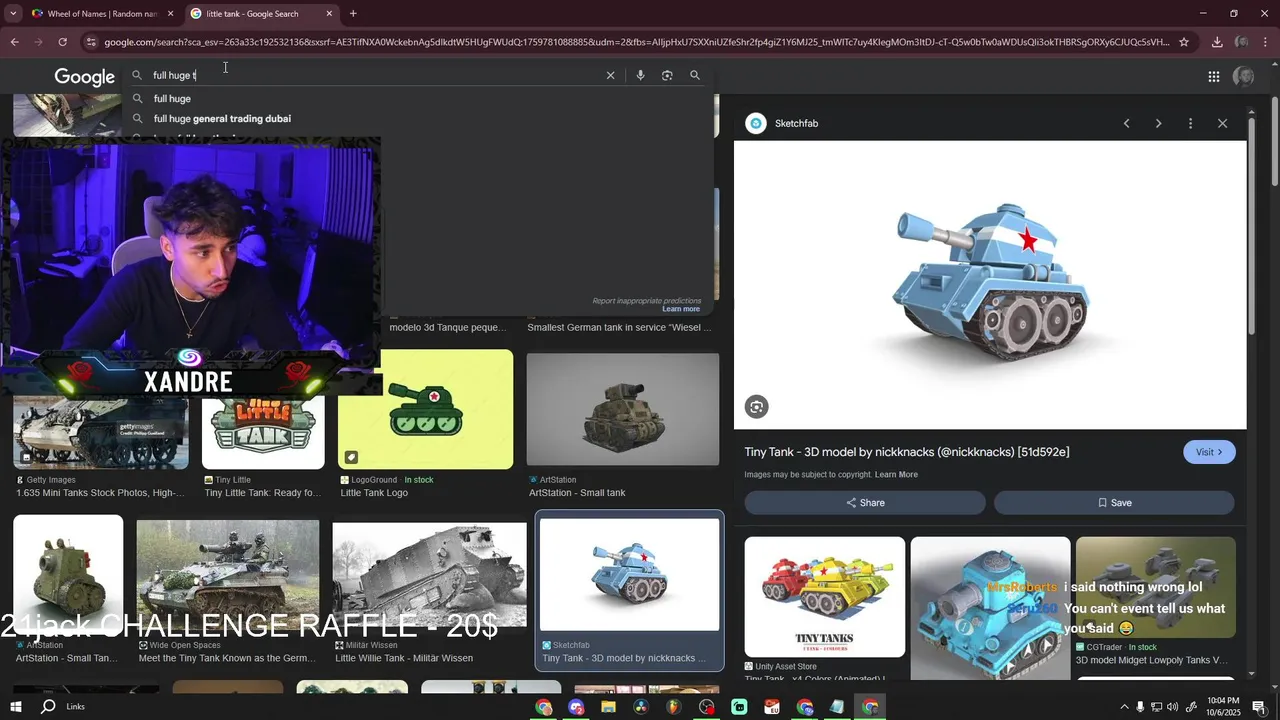Open the Little Willie Tank grayscale photo
1280x720 pixels.
(429, 577)
